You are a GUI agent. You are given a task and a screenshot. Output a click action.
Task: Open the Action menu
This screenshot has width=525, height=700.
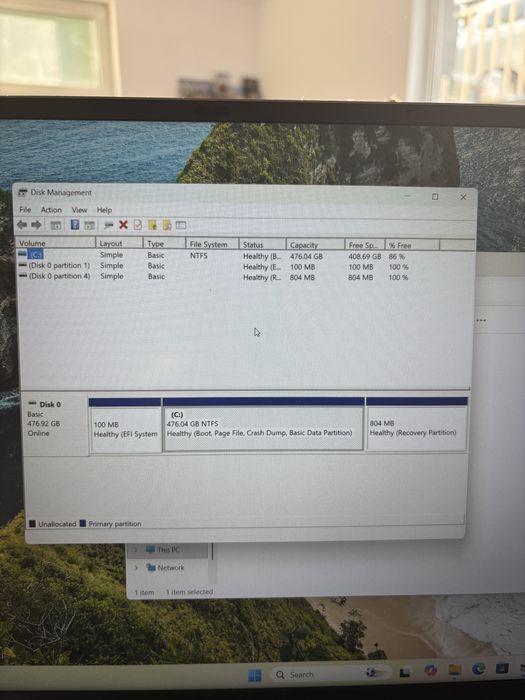pyautogui.click(x=51, y=209)
